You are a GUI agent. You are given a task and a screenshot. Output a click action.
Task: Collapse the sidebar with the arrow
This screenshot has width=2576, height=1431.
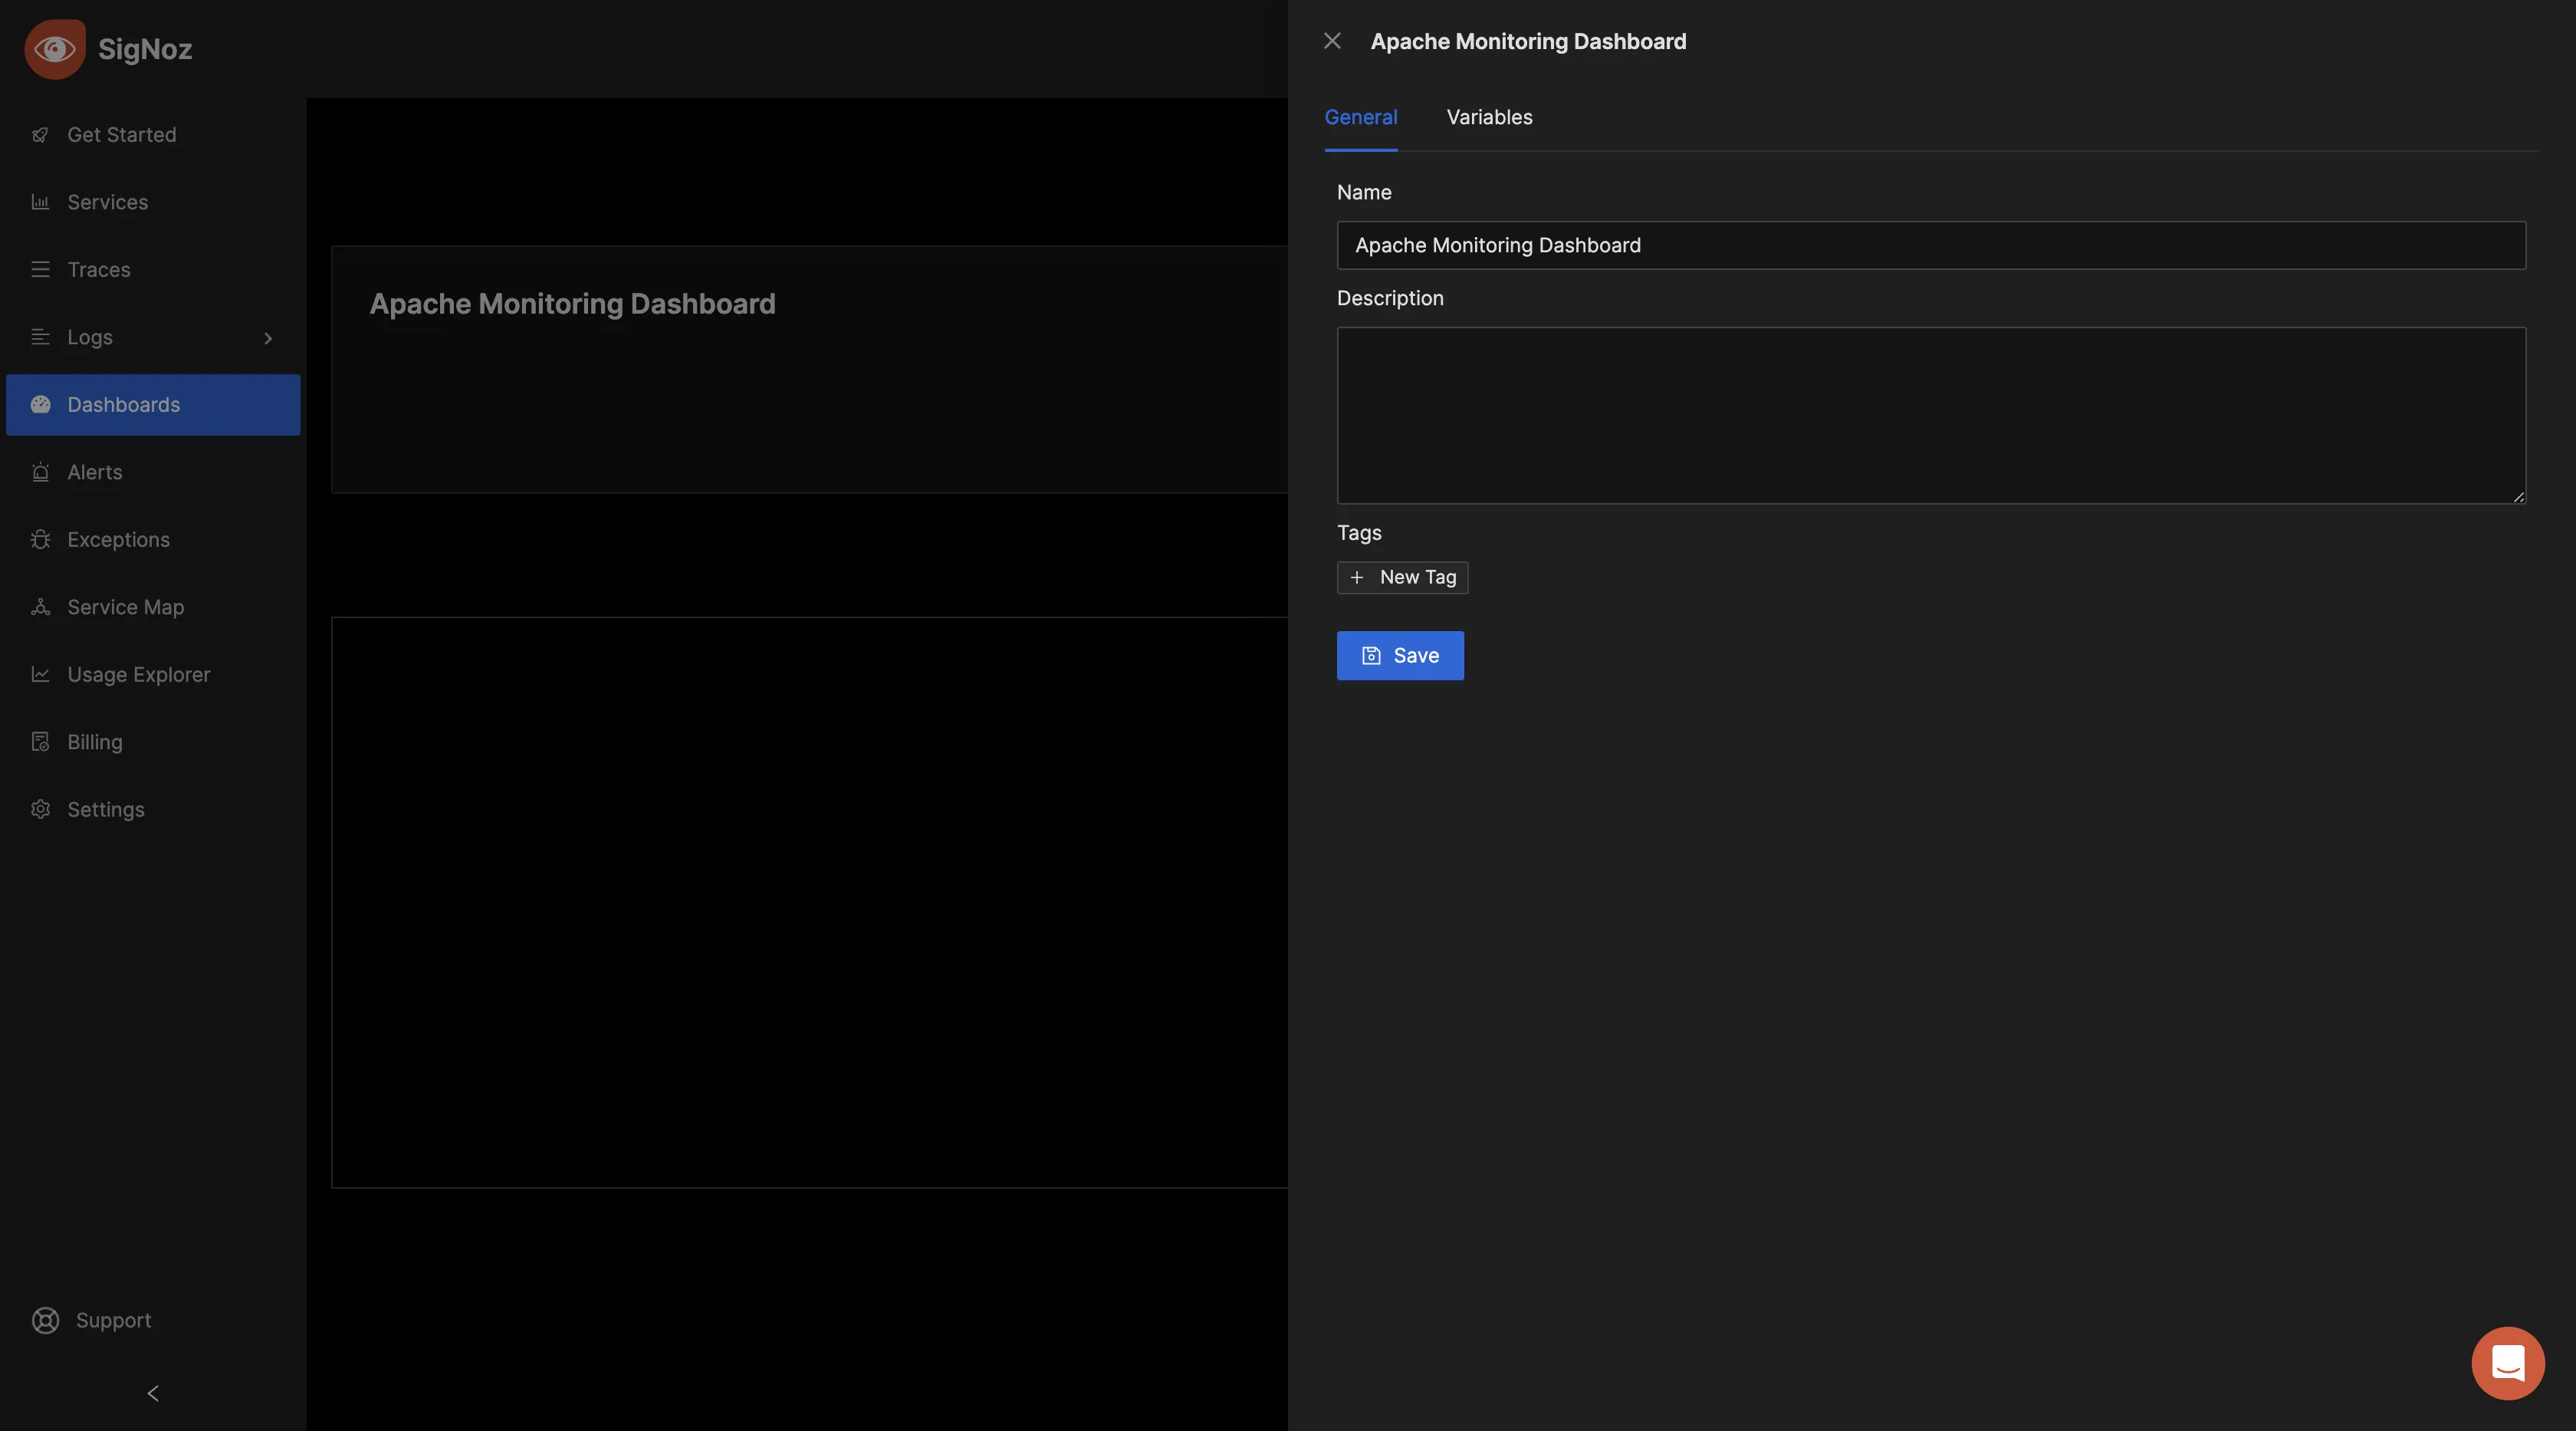(x=153, y=1393)
